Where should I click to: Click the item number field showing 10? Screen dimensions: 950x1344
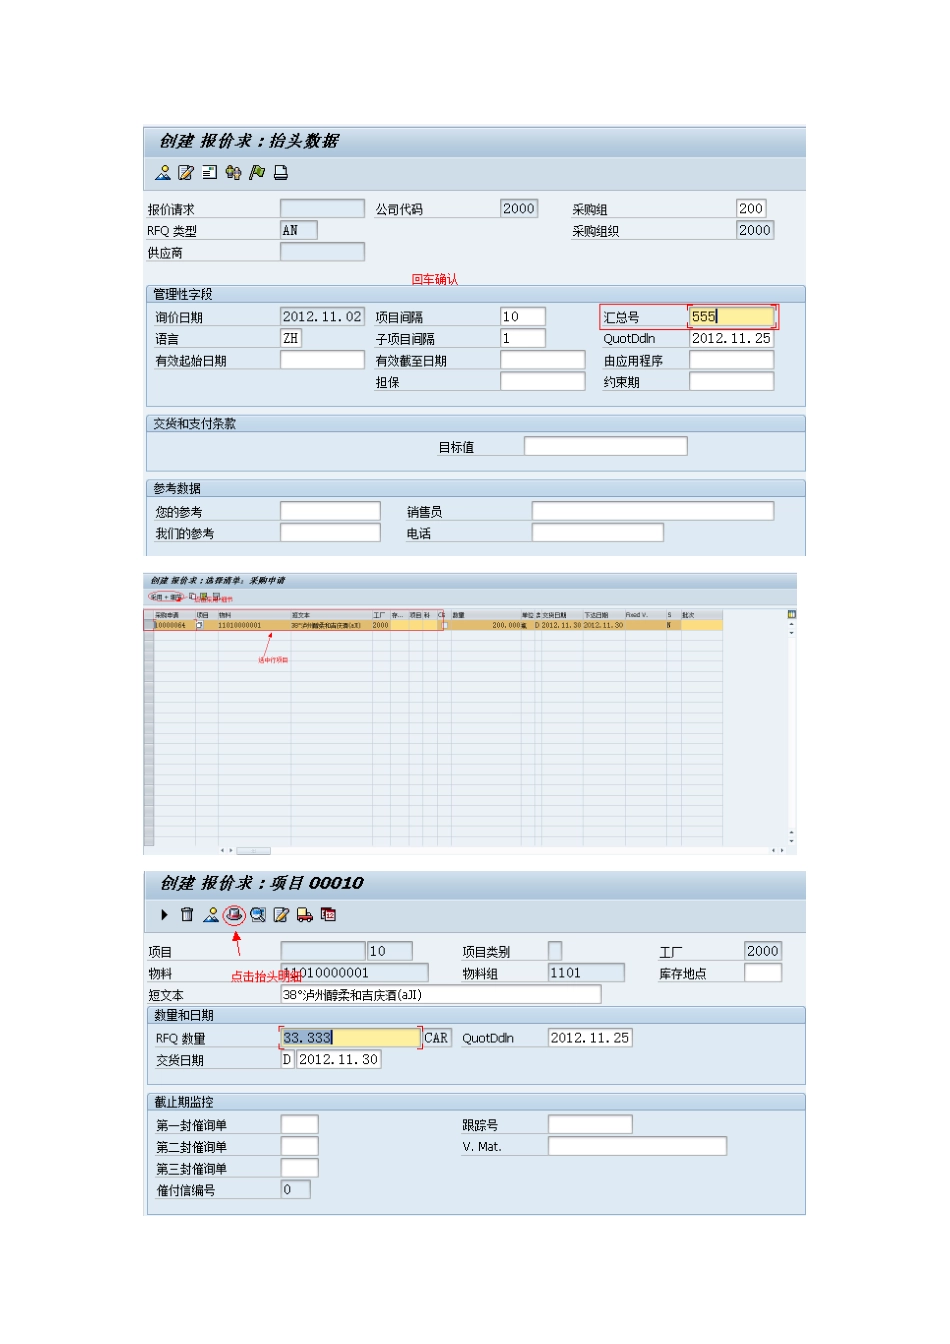[390, 951]
